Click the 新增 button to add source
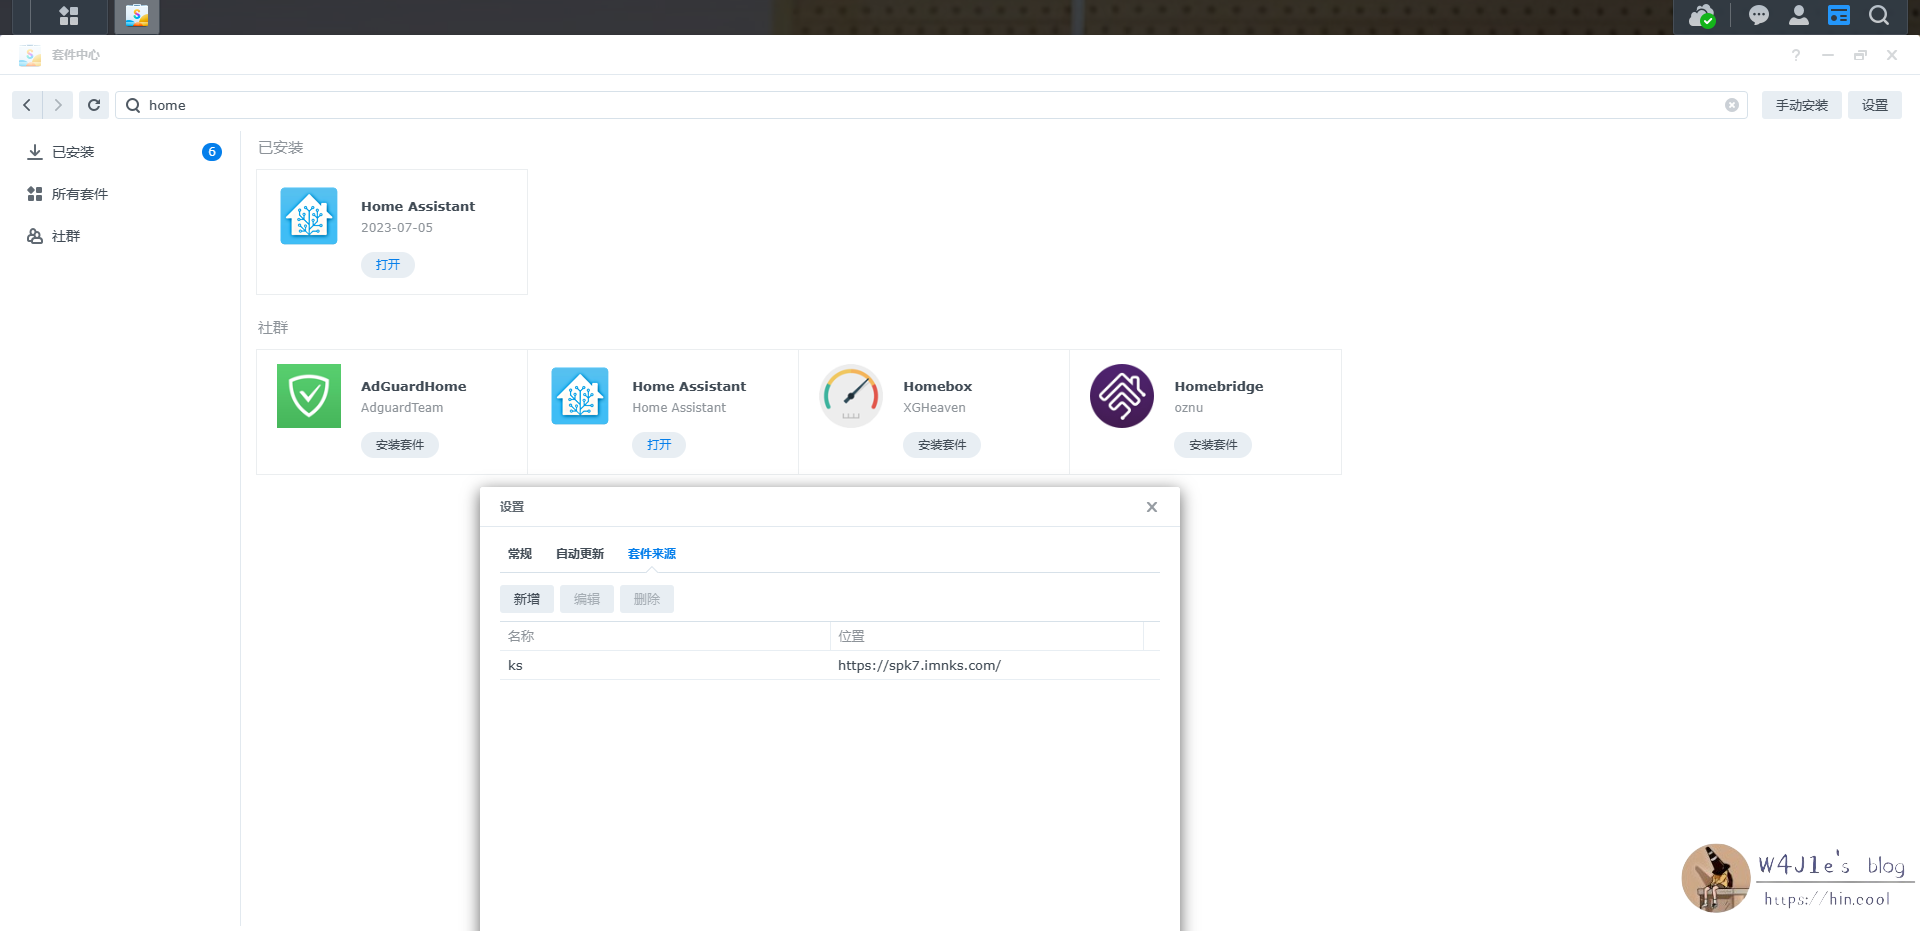Screen dimensions: 1920x931 [x=526, y=599]
